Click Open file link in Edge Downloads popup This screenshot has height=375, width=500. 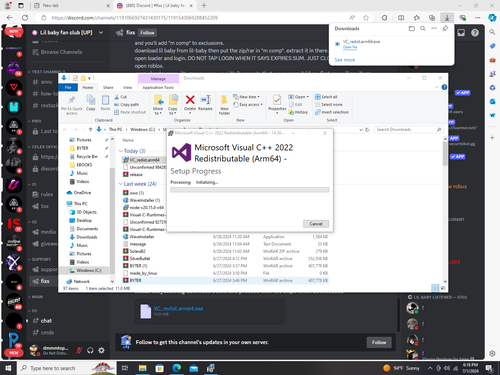[x=350, y=47]
